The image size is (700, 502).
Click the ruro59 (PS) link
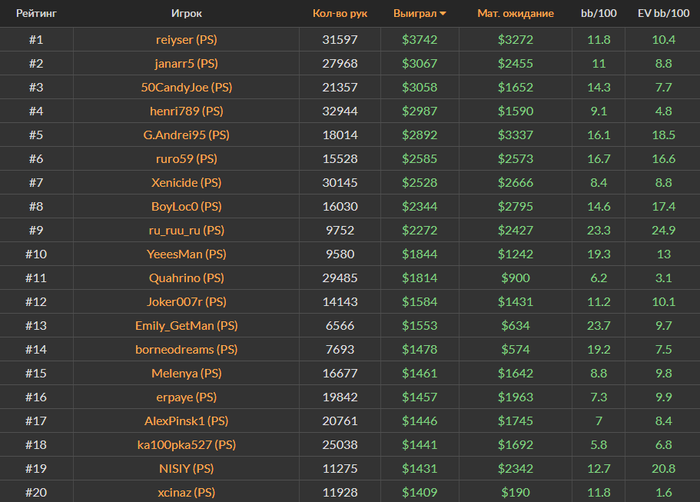(x=187, y=159)
